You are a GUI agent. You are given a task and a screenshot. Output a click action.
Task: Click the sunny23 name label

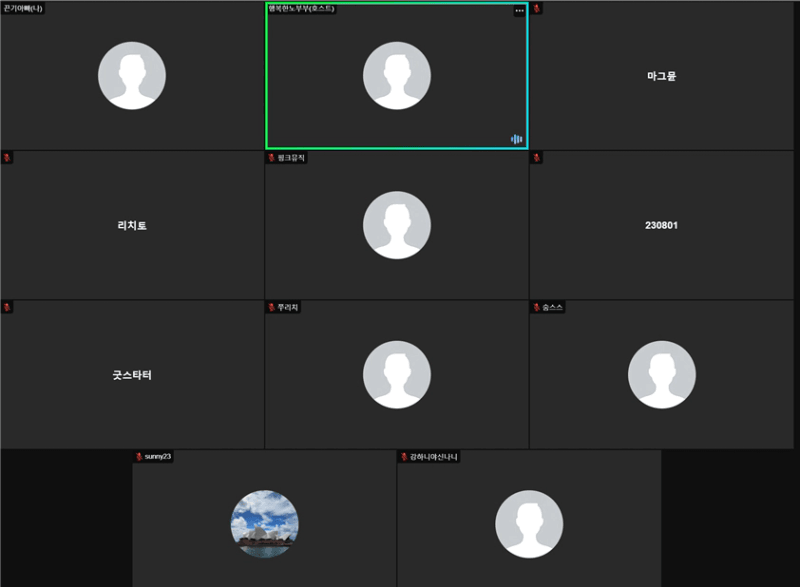click(158, 456)
